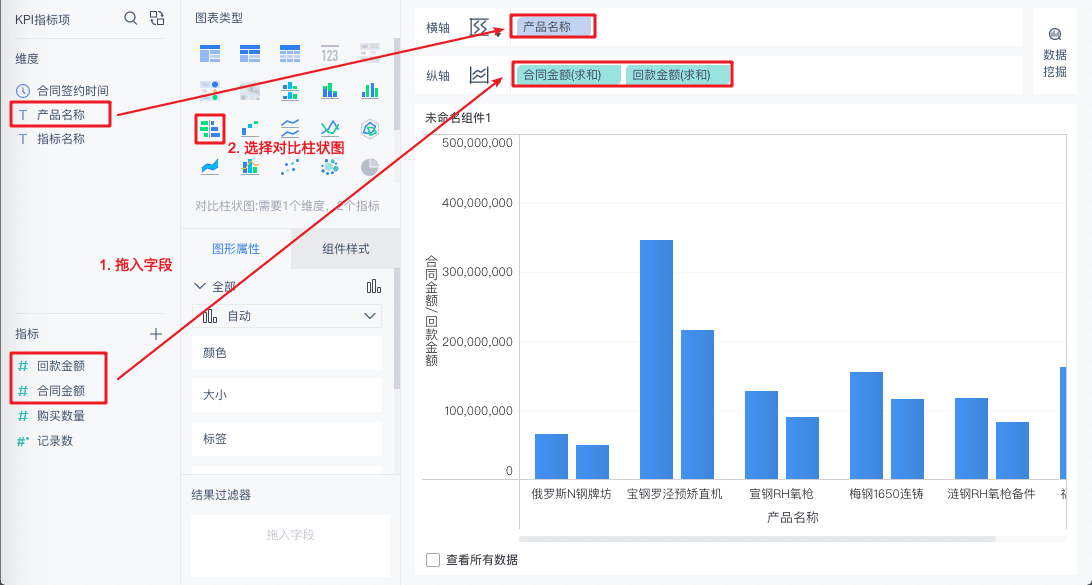This screenshot has height=585, width=1092.
Task: Switch to the 组件样式 tab
Action: tap(345, 249)
